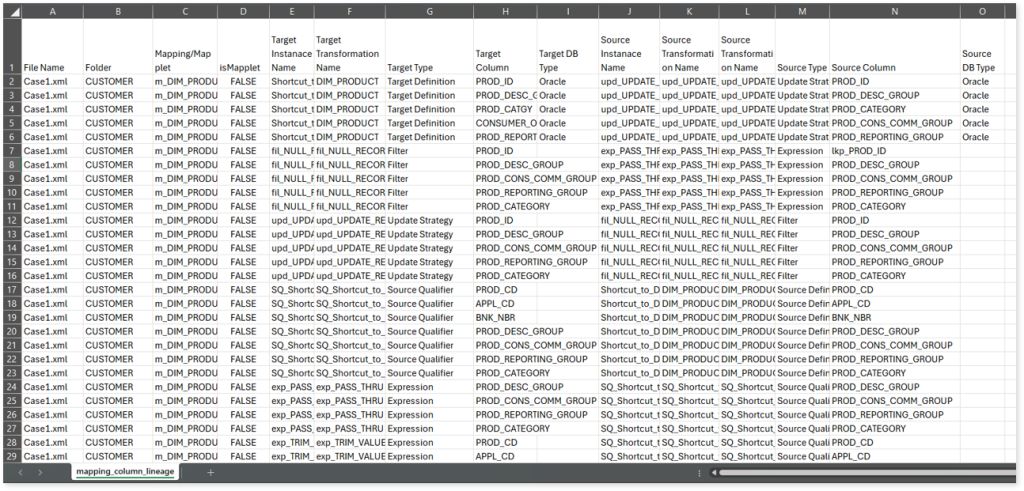Click the Select All corner triangle
1024x491 pixels.
11,11
